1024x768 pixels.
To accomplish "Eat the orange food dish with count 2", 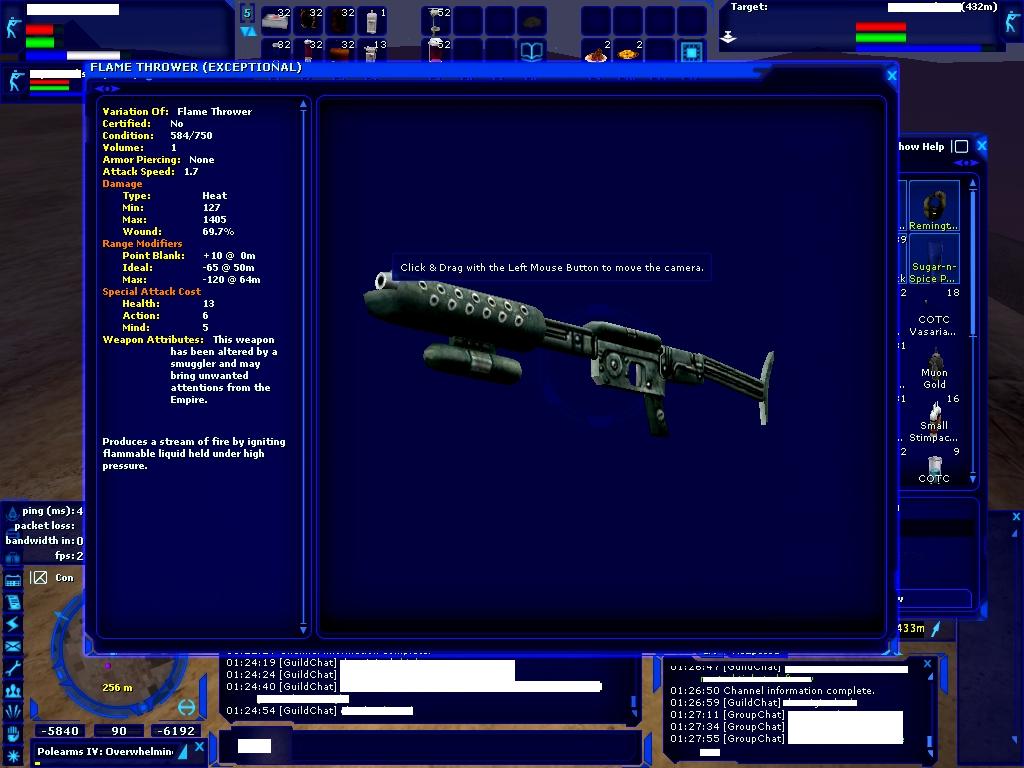I will [628, 50].
